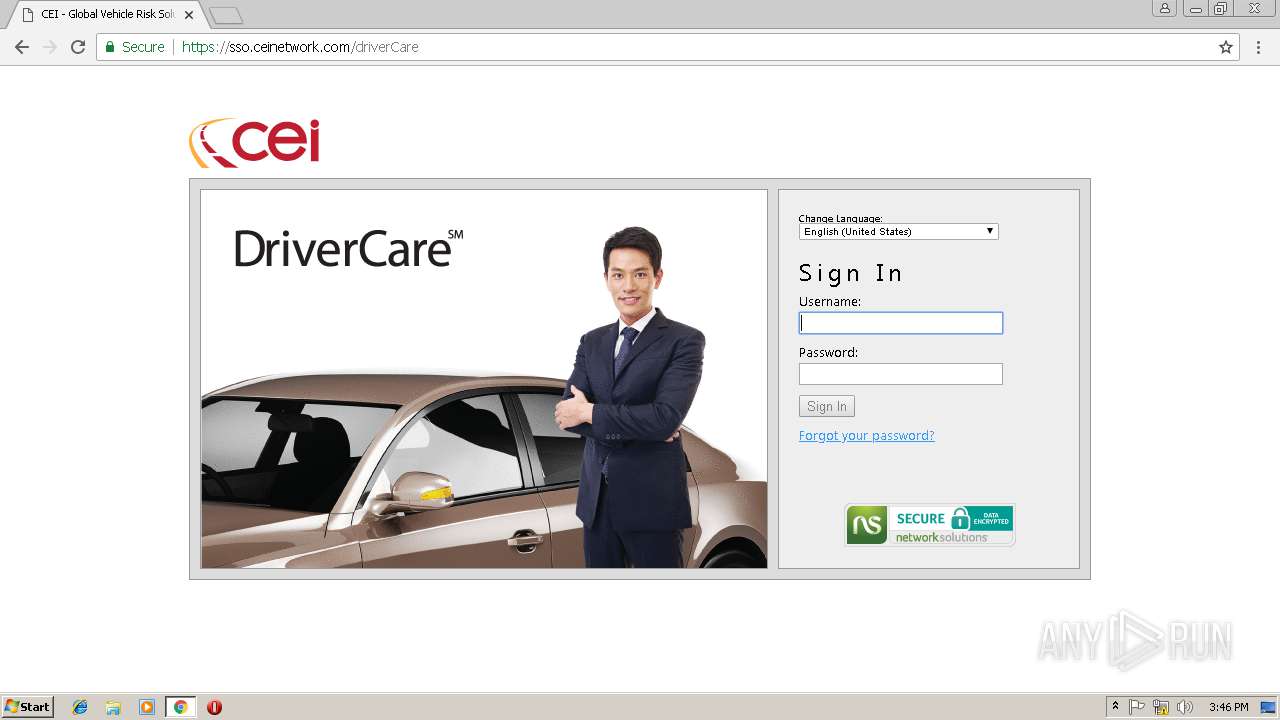1280x720 pixels.
Task: Click the 3:46 PM clock
Action: pos(1228,707)
